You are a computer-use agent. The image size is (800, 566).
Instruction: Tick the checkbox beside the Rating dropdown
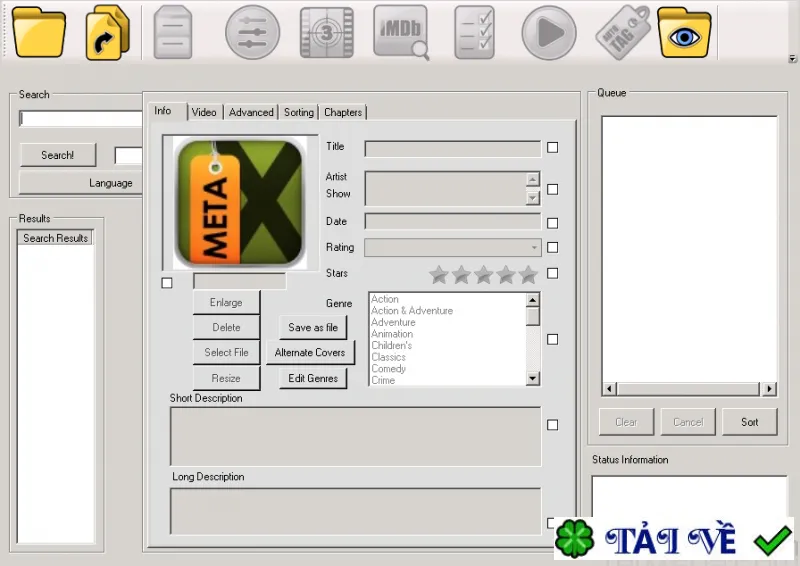tap(552, 248)
